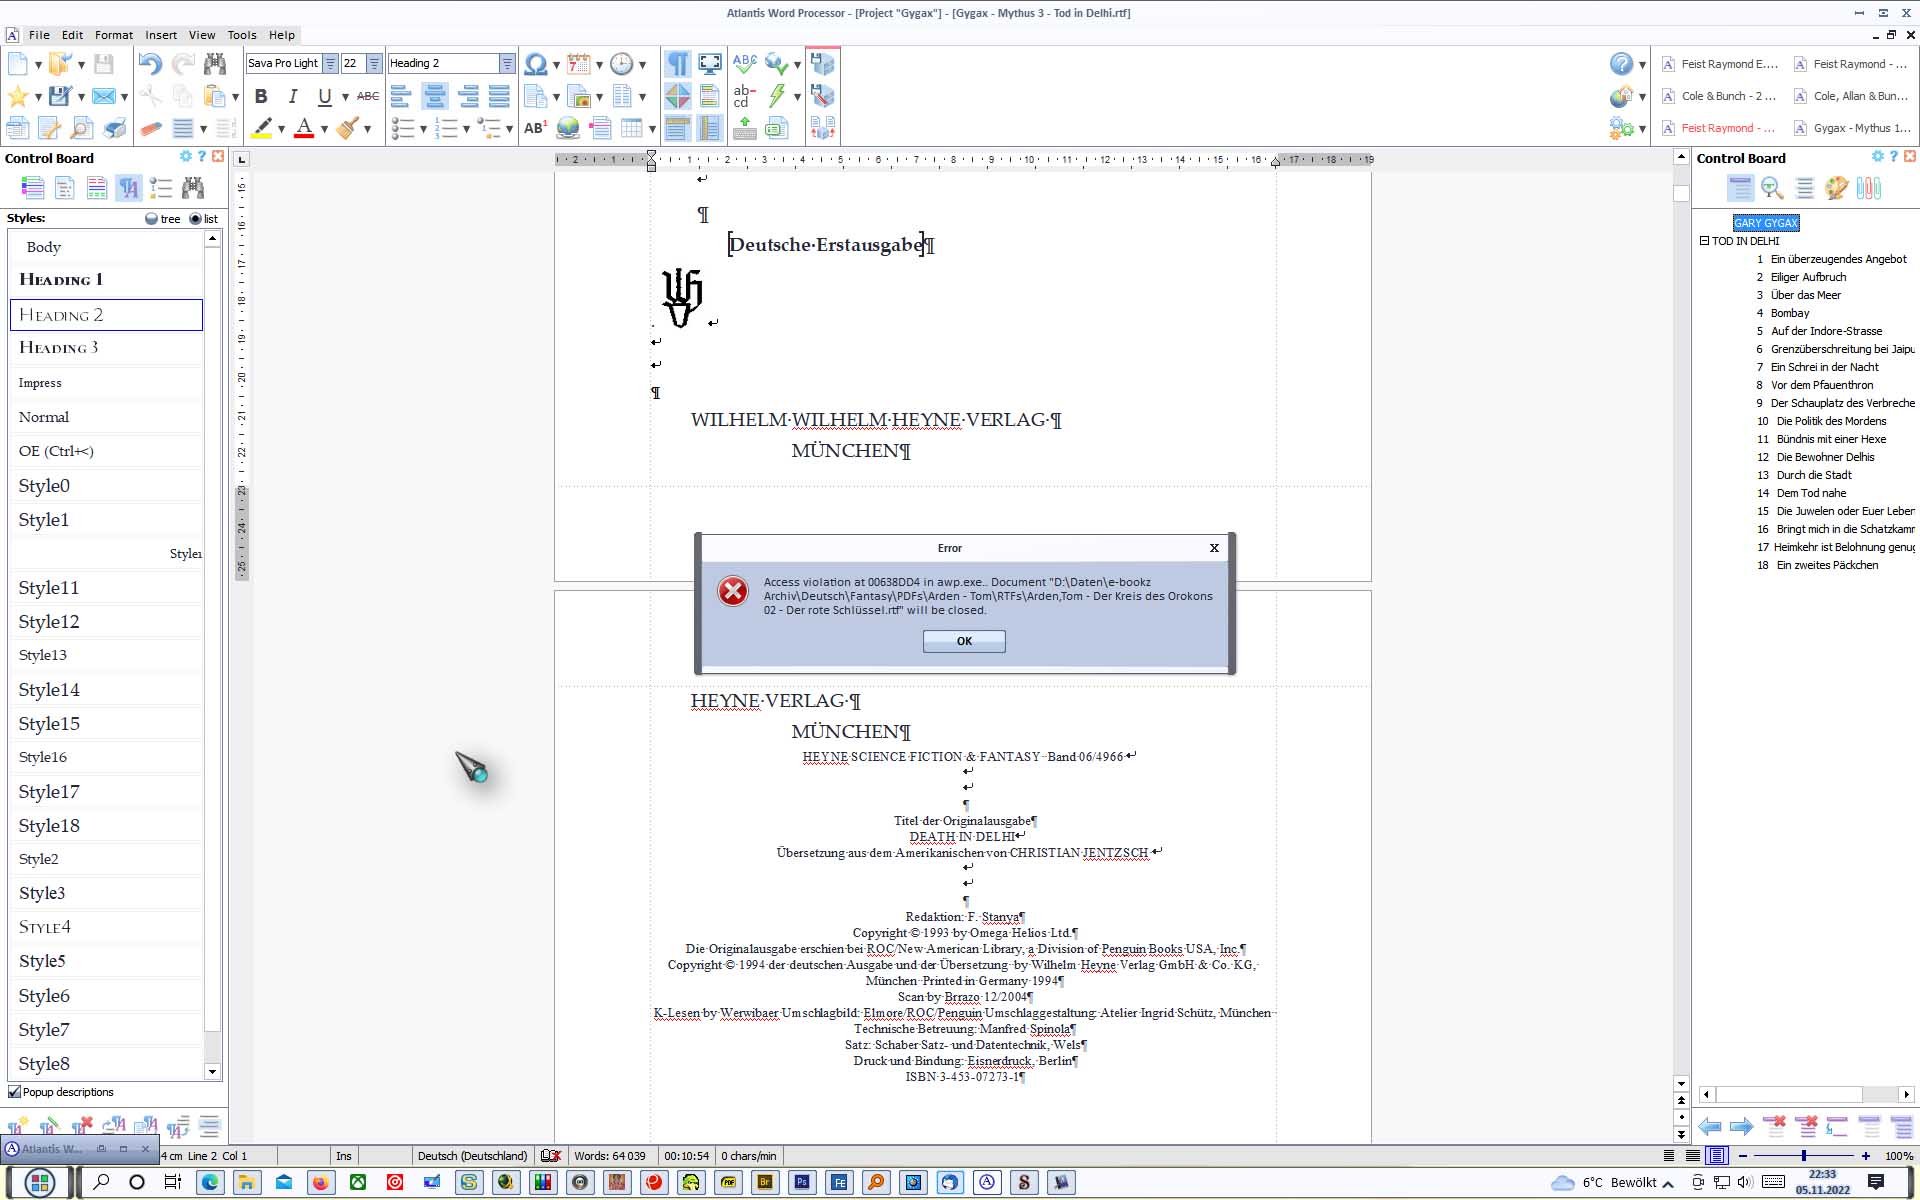Image resolution: width=1920 pixels, height=1200 pixels.
Task: Open the Format menu
Action: [113, 34]
